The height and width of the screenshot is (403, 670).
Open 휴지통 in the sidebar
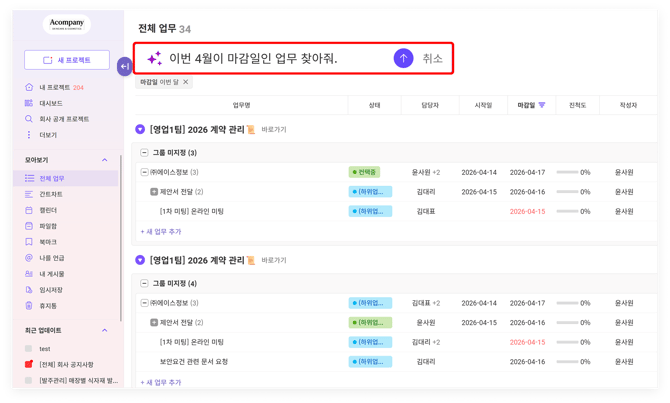click(x=48, y=306)
